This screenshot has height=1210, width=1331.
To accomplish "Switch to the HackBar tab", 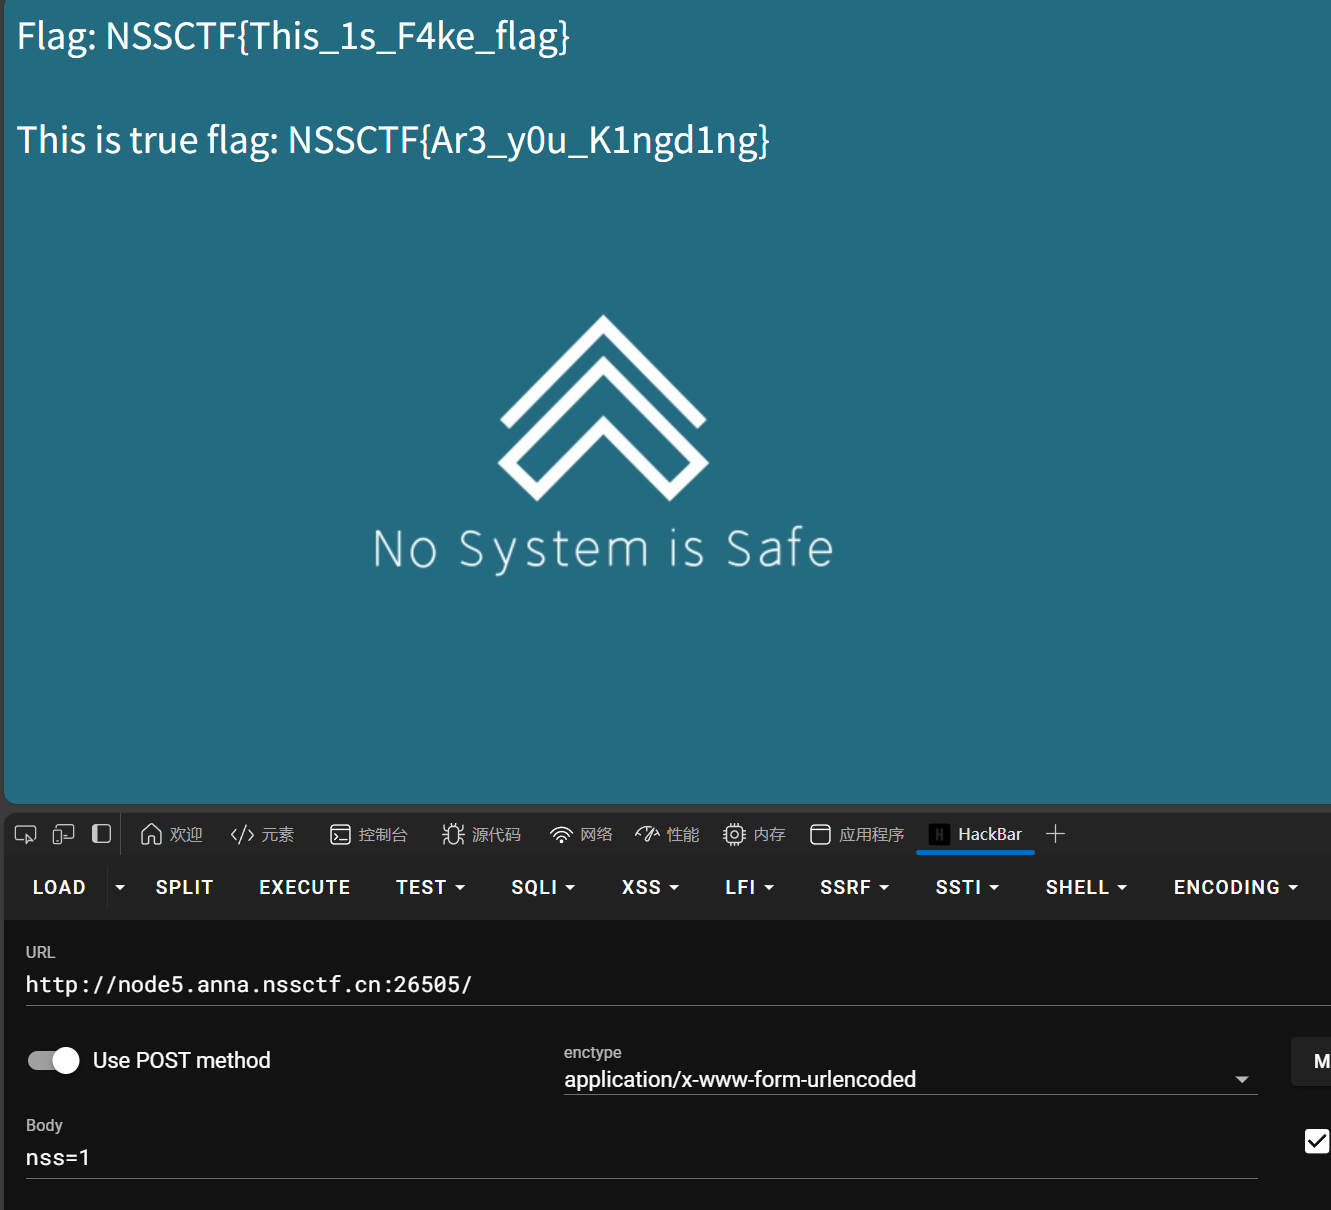I will [x=975, y=834].
